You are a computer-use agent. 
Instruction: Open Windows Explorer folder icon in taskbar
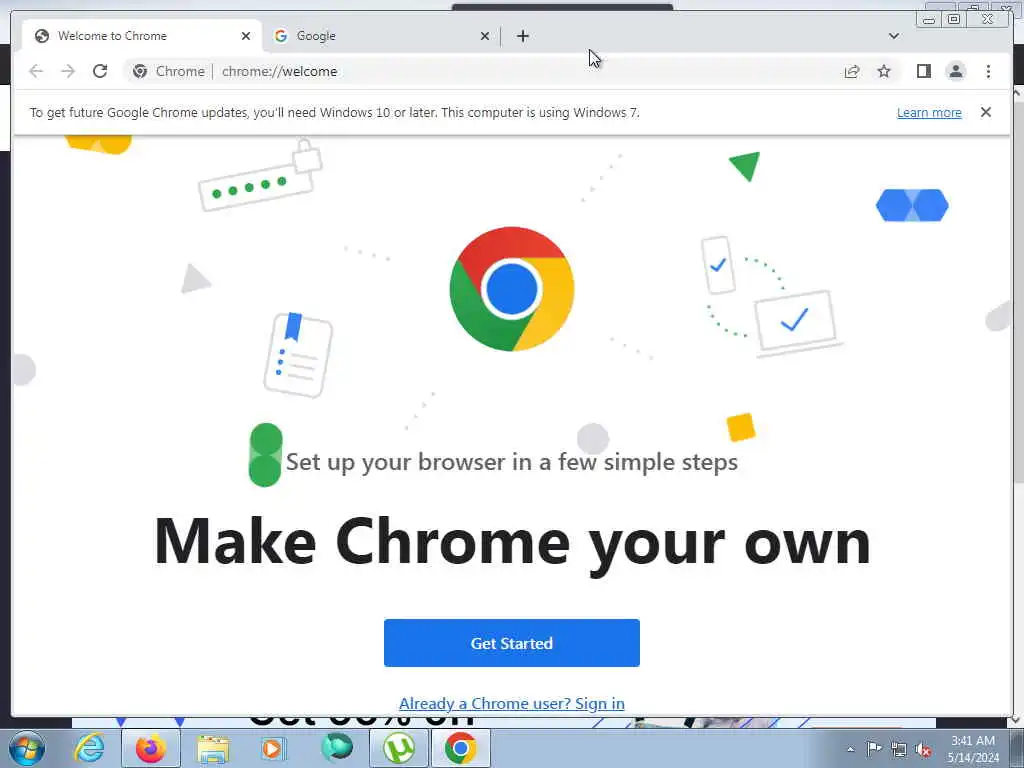click(213, 748)
